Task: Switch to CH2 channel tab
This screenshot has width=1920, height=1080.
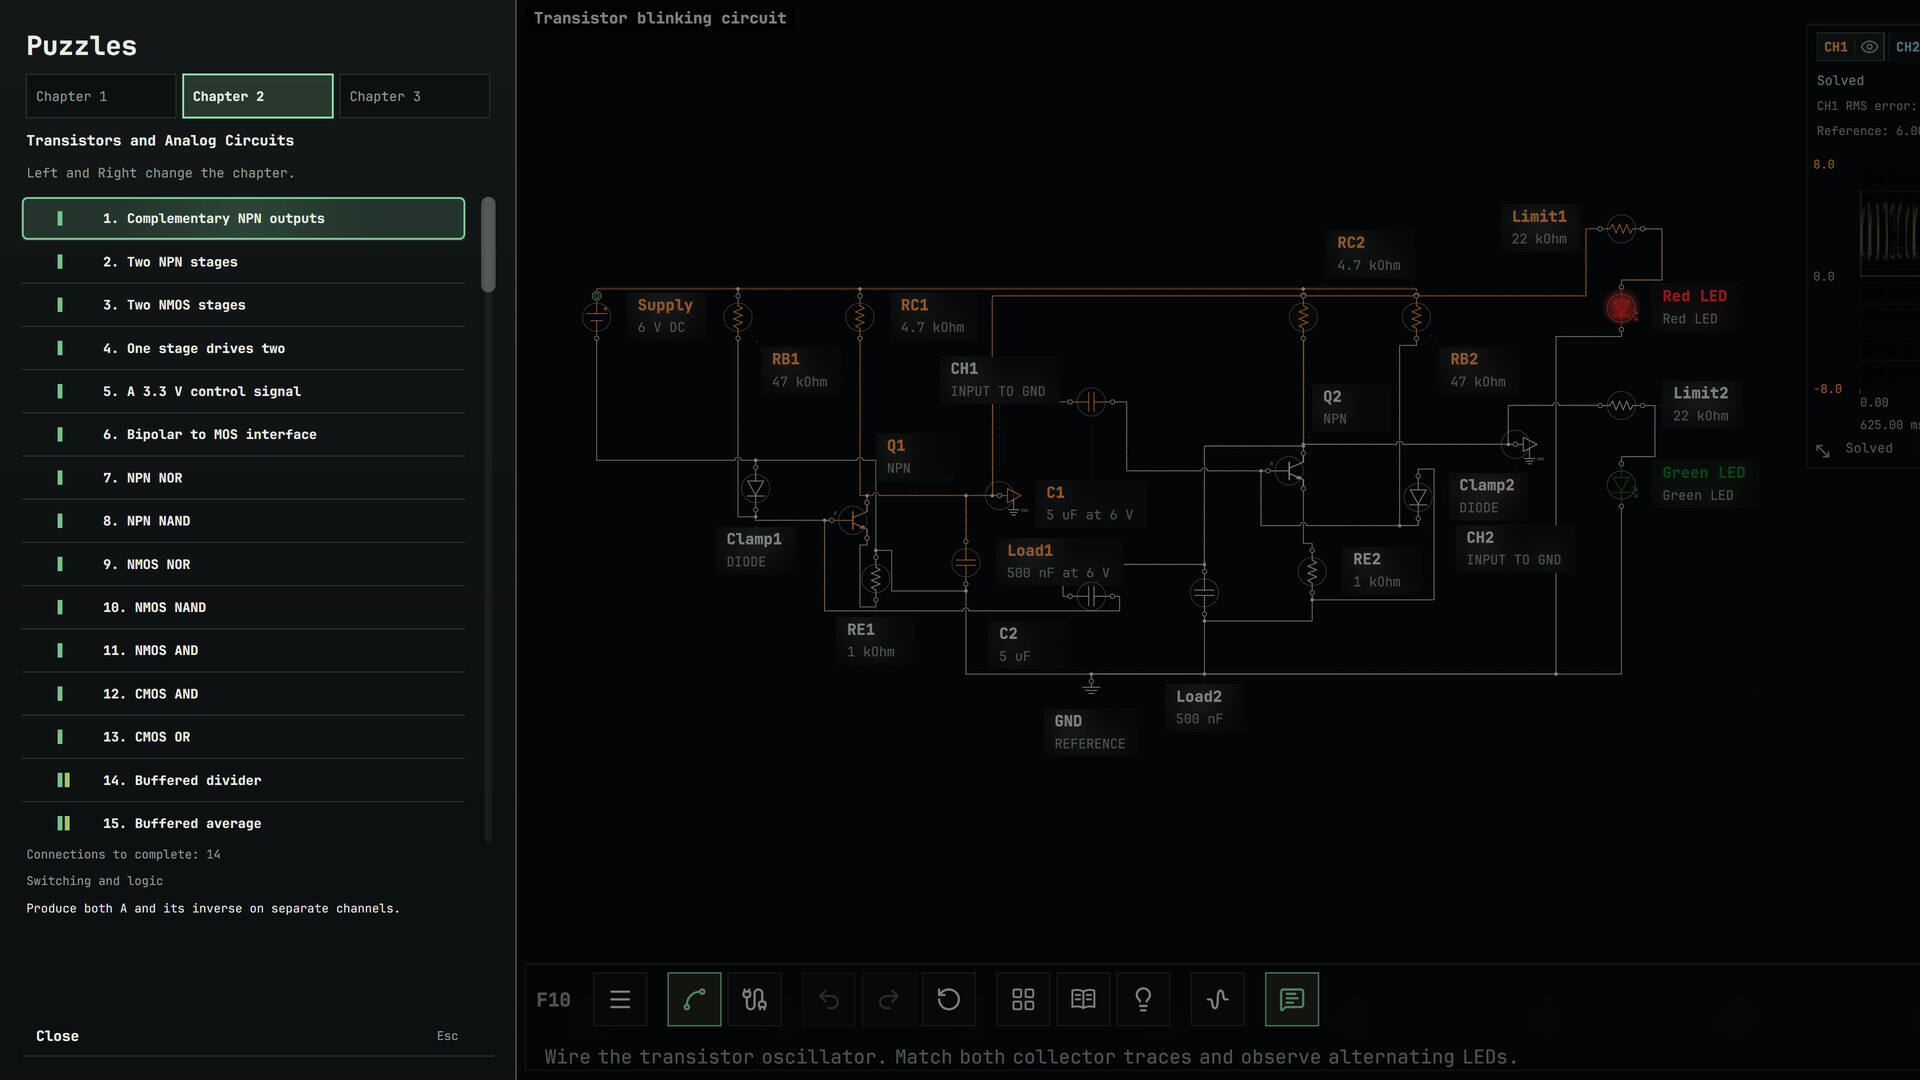Action: 1905,47
